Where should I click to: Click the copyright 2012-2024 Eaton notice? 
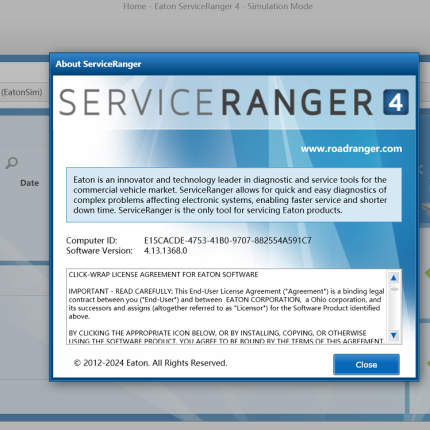[x=150, y=363]
